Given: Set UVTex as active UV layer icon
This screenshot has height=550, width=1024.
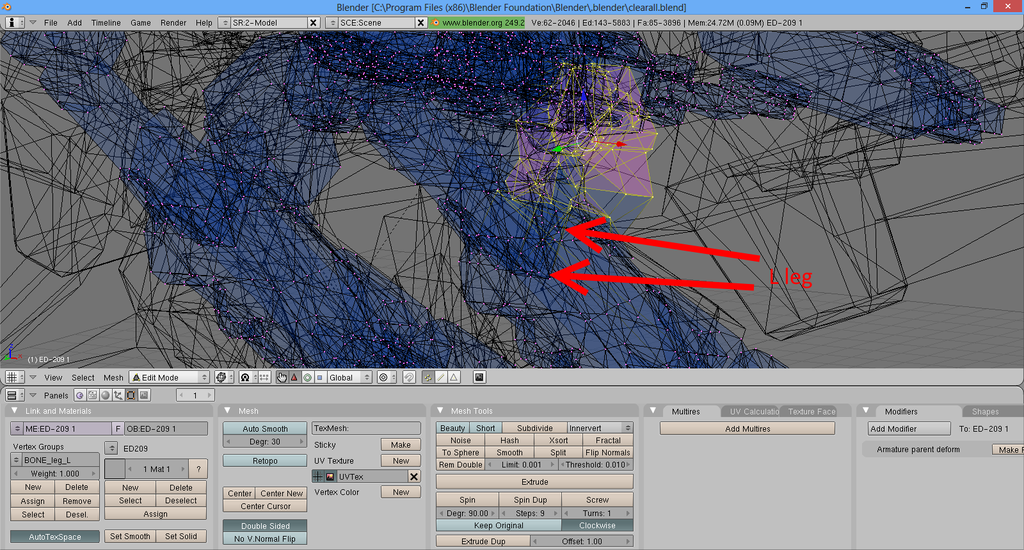Looking at the screenshot, I should click(x=318, y=477).
